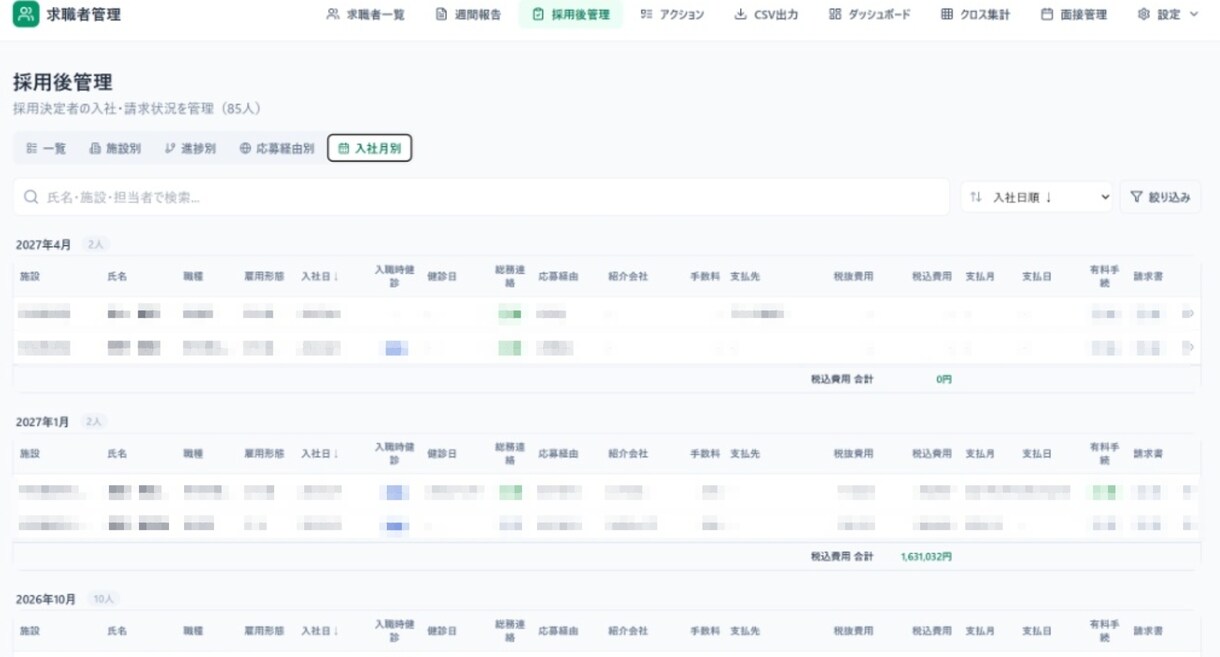This screenshot has width=1220, height=657.
Task: Focus the 氏名・施設・担当者 search field
Action: click(481, 197)
